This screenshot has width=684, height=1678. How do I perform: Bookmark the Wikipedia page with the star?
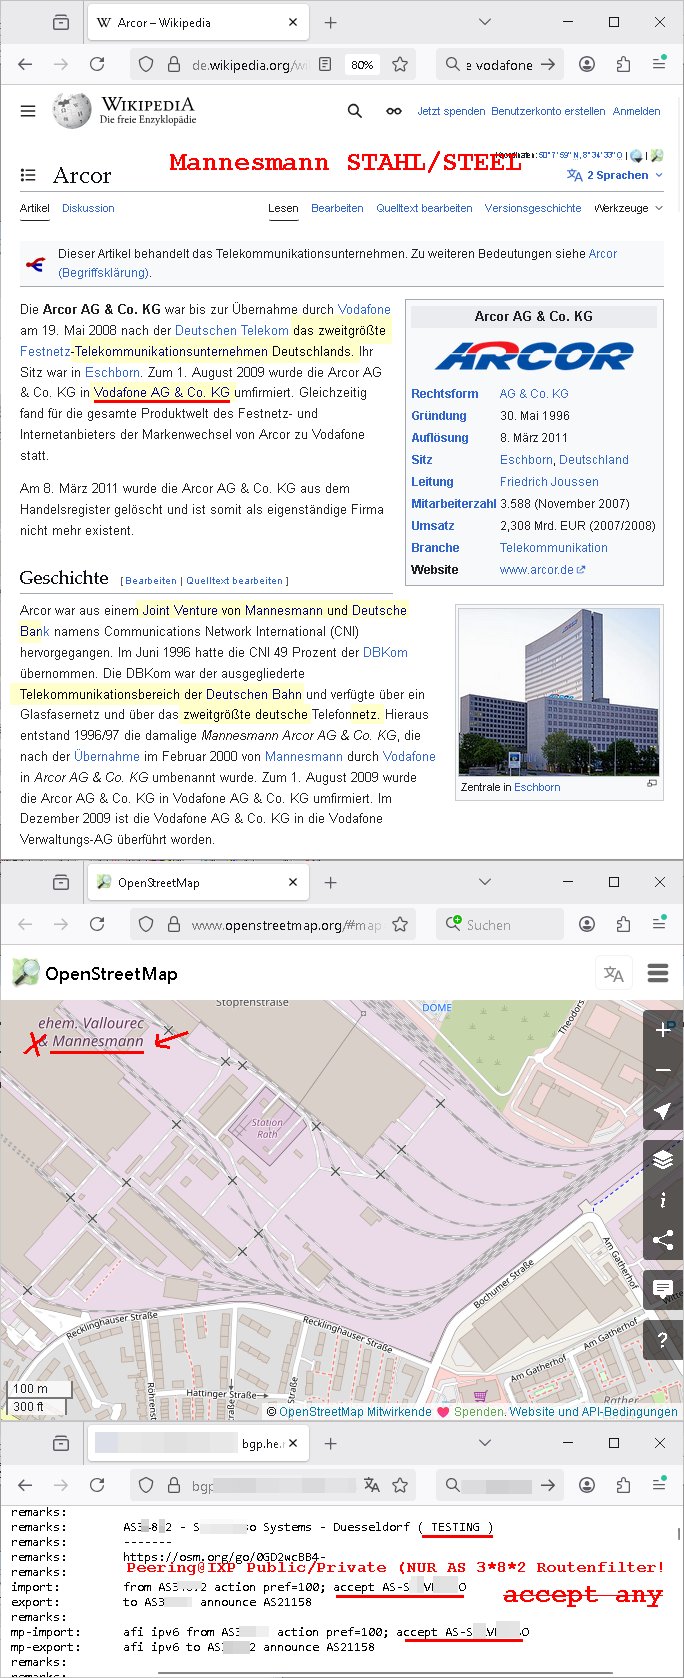click(x=400, y=64)
